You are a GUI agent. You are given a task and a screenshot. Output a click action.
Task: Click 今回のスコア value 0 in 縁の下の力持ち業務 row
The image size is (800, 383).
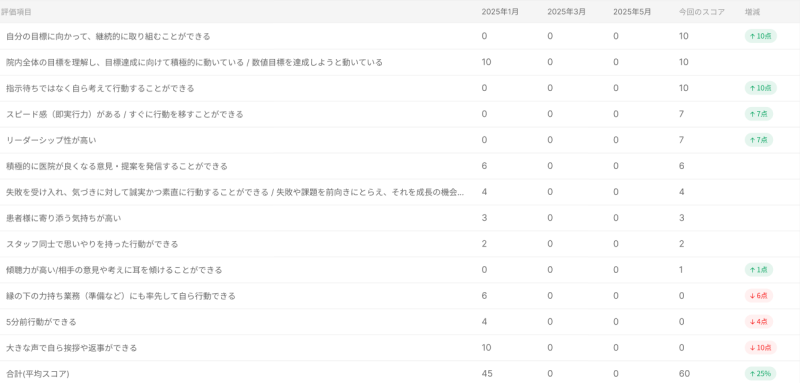click(x=682, y=296)
